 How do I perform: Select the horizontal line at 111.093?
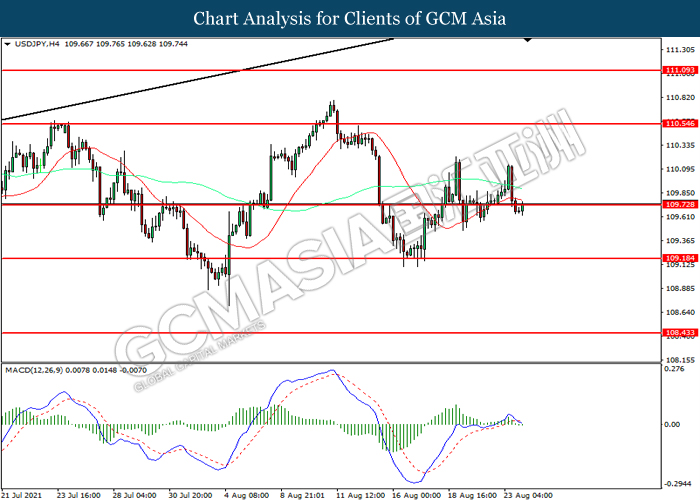pos(331,70)
